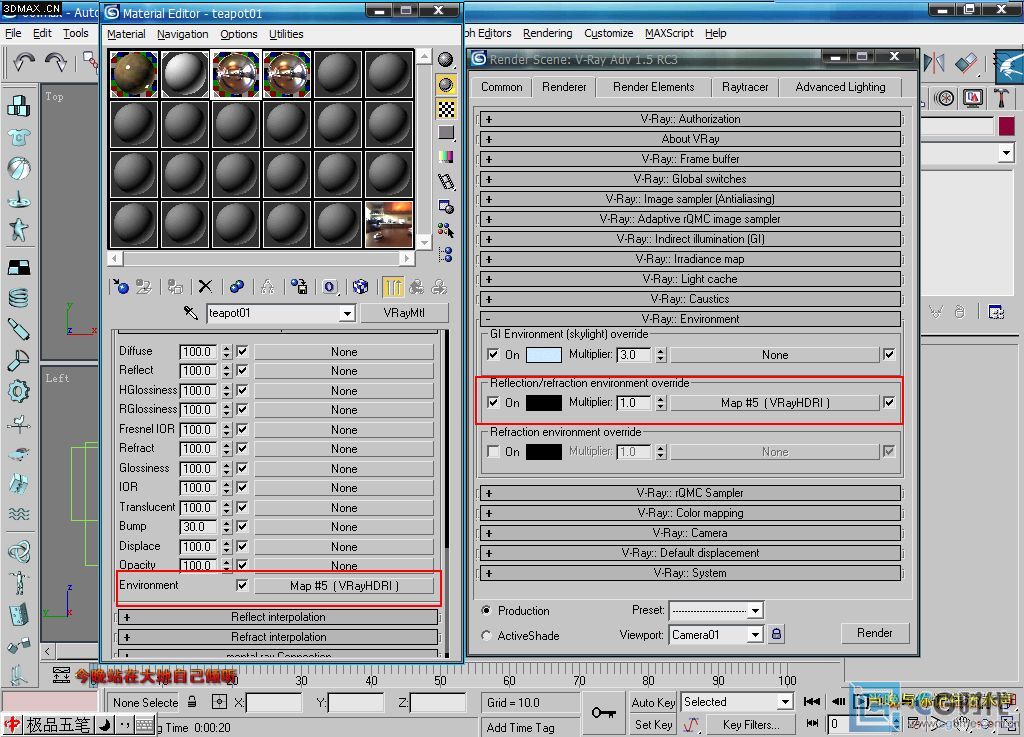Click the hammer Utilities icon
The width and height of the screenshot is (1024, 737).
coord(1000,99)
